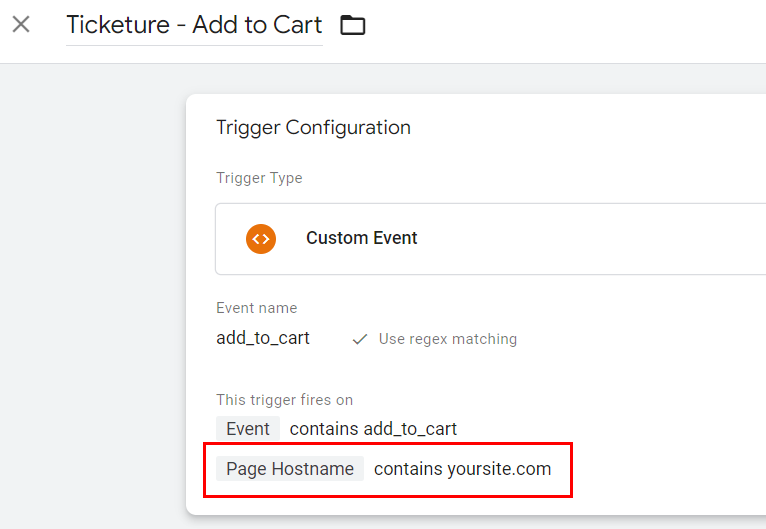Edit the trigger title Ticketure - Add to Cart
This screenshot has width=766, height=529.
pos(194,24)
